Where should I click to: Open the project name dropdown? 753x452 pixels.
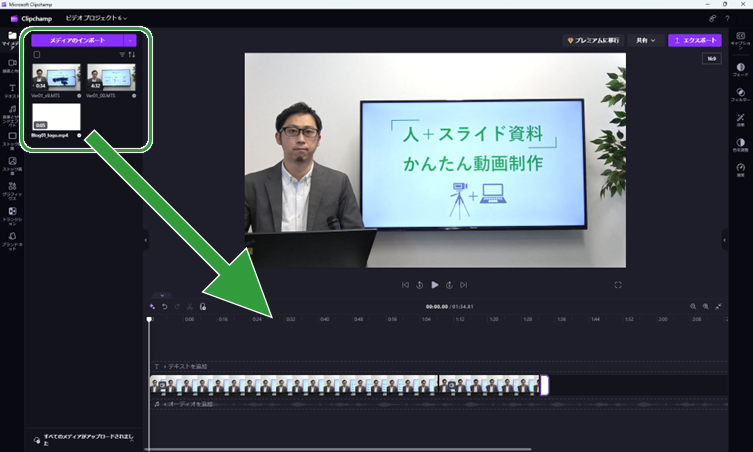tap(96, 18)
